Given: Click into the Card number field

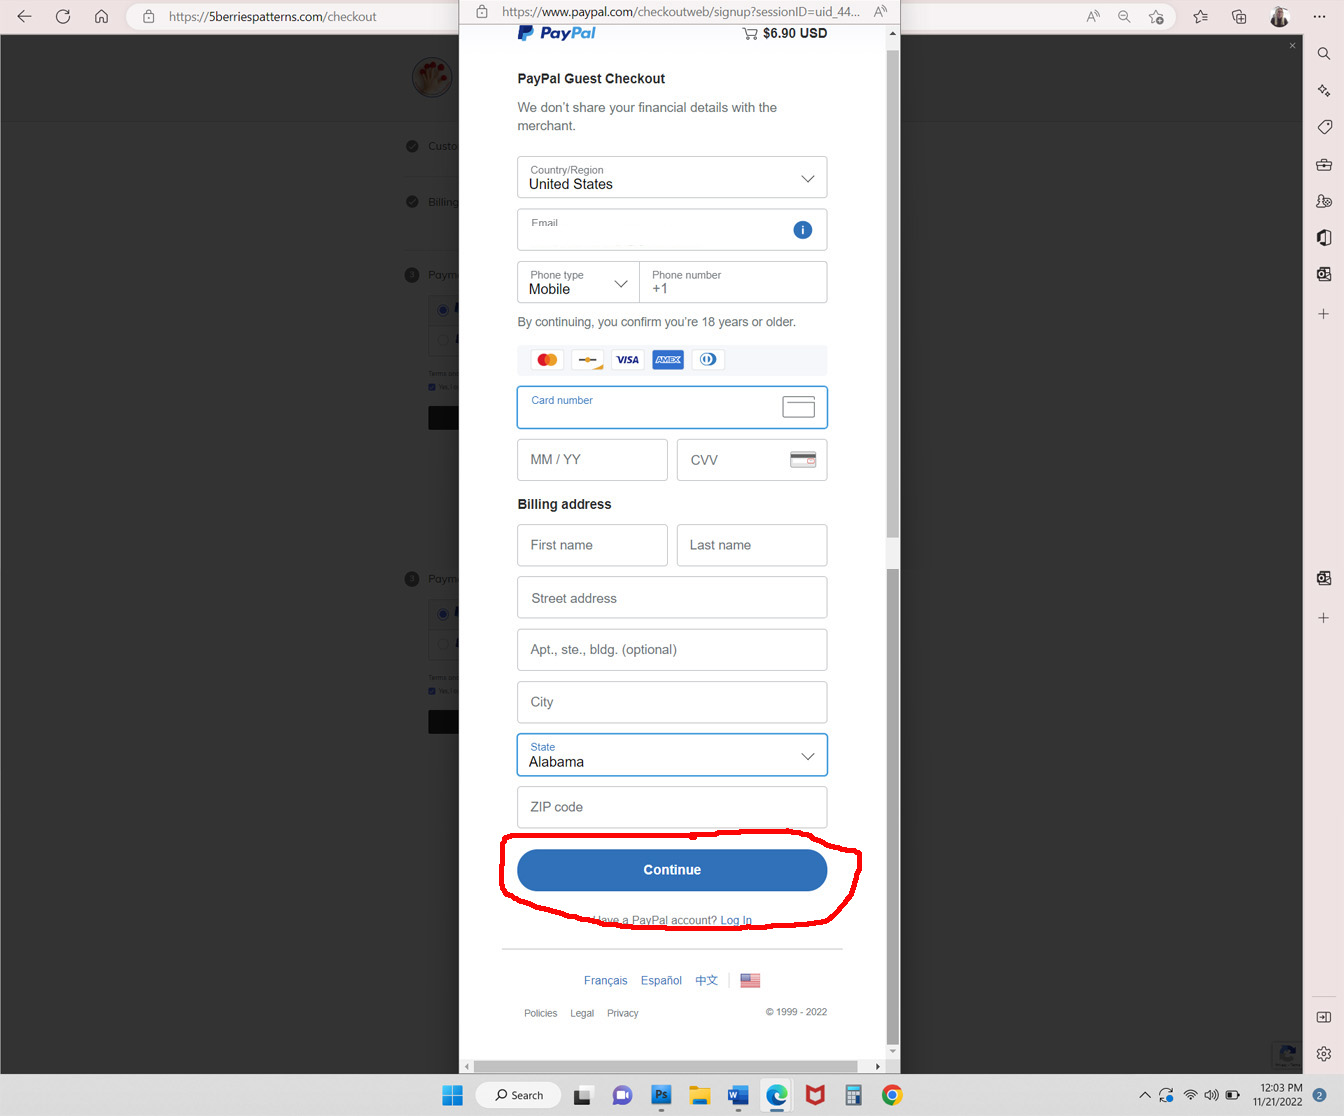Looking at the screenshot, I should [650, 408].
